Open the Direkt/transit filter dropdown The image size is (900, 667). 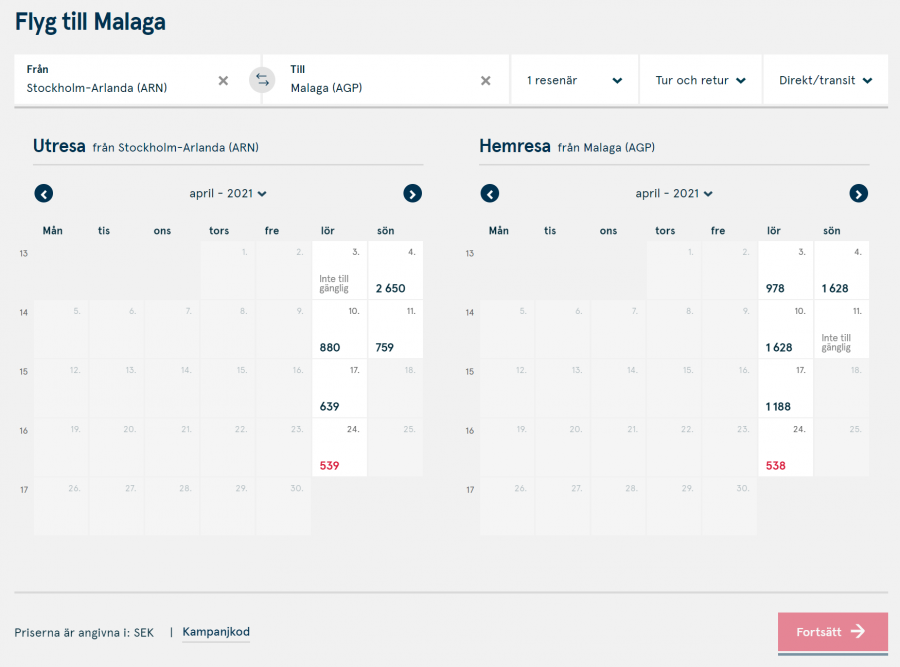[825, 80]
